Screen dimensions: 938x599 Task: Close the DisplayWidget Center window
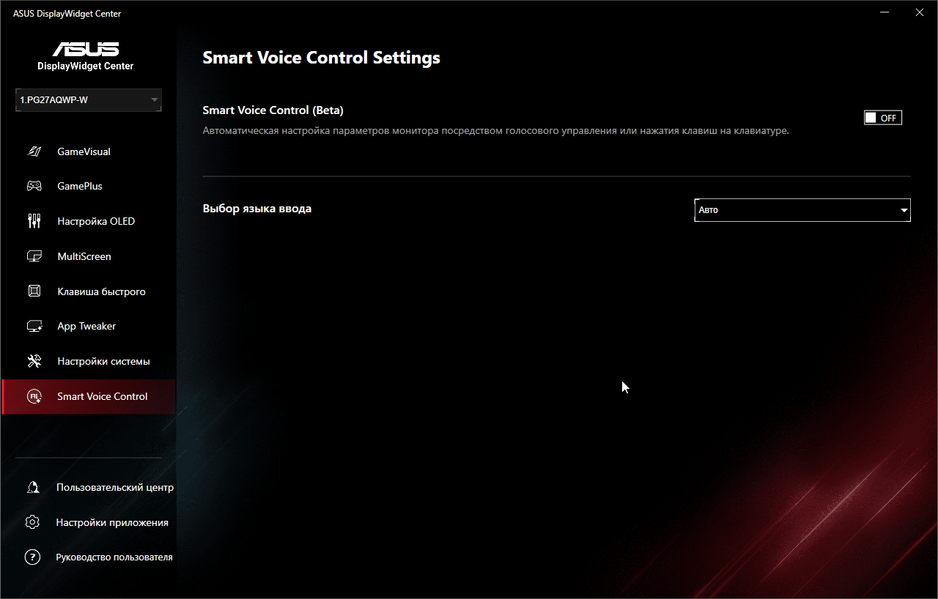(919, 12)
